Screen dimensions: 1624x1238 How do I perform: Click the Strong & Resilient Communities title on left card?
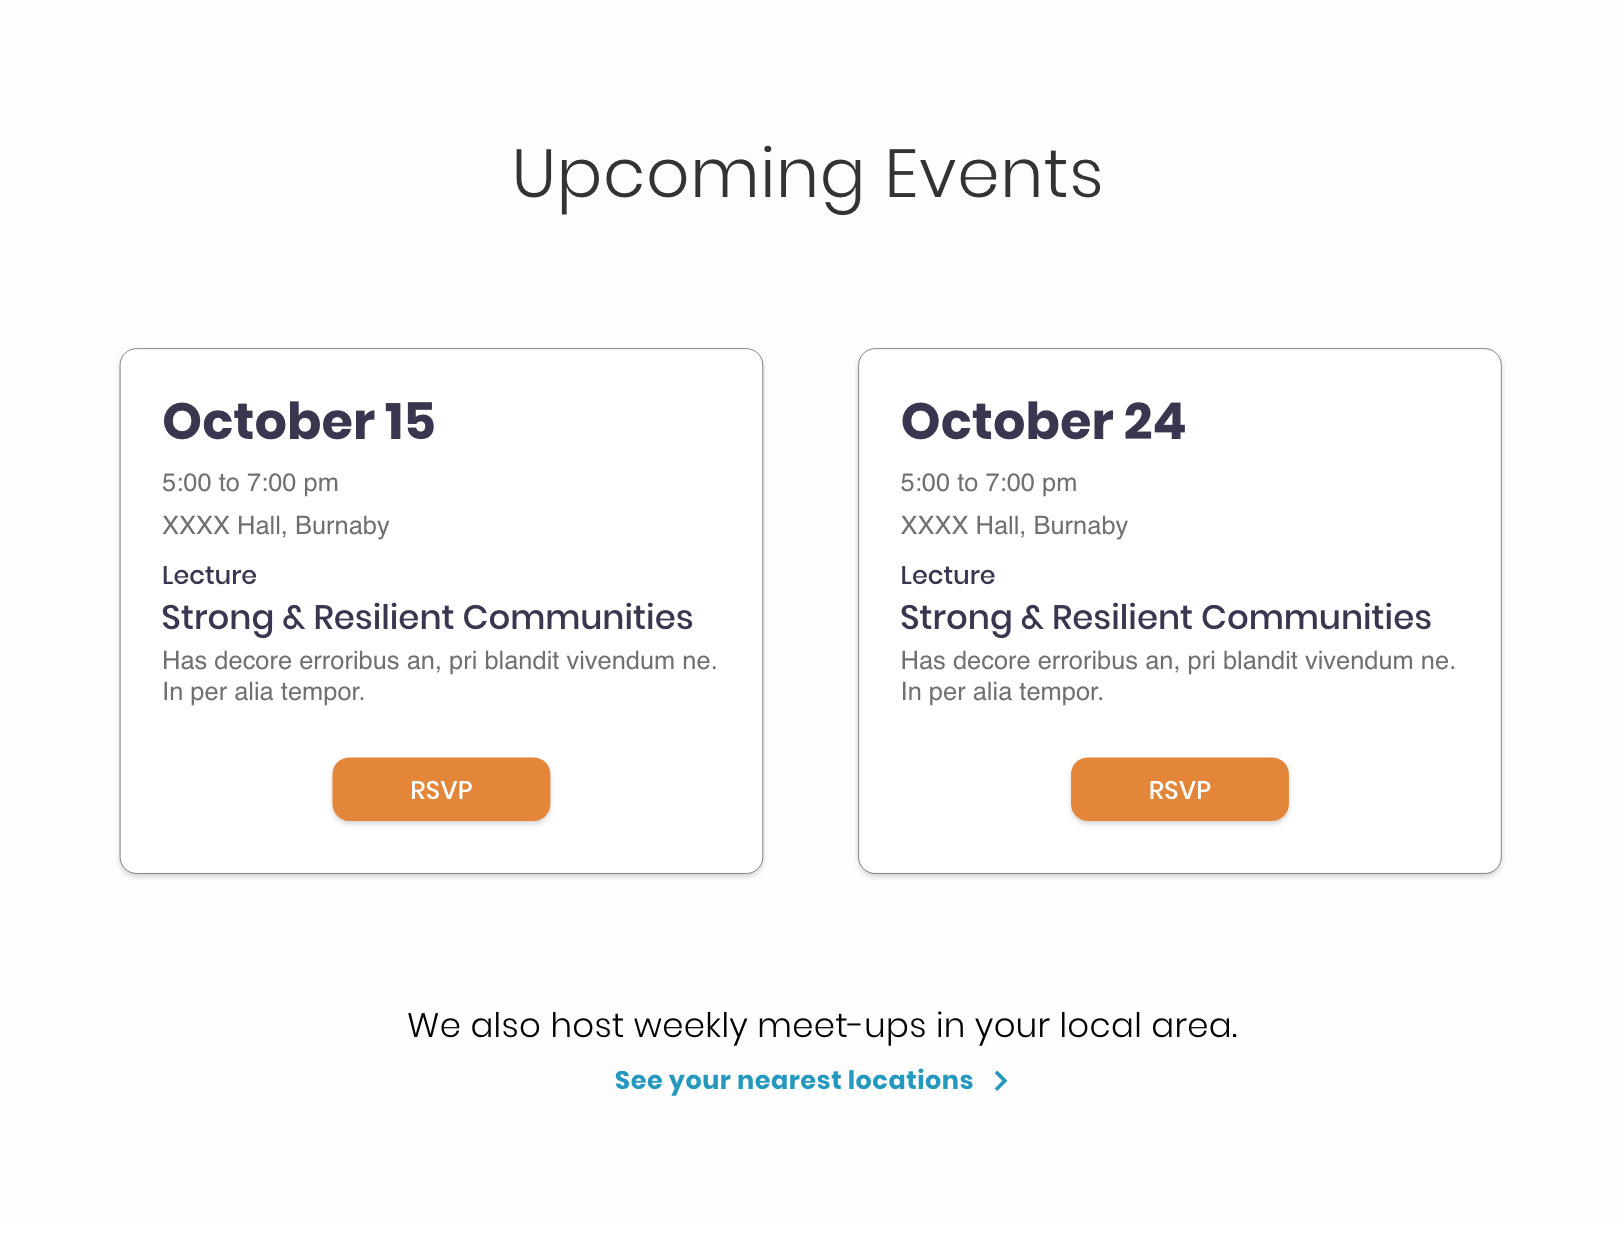click(427, 617)
